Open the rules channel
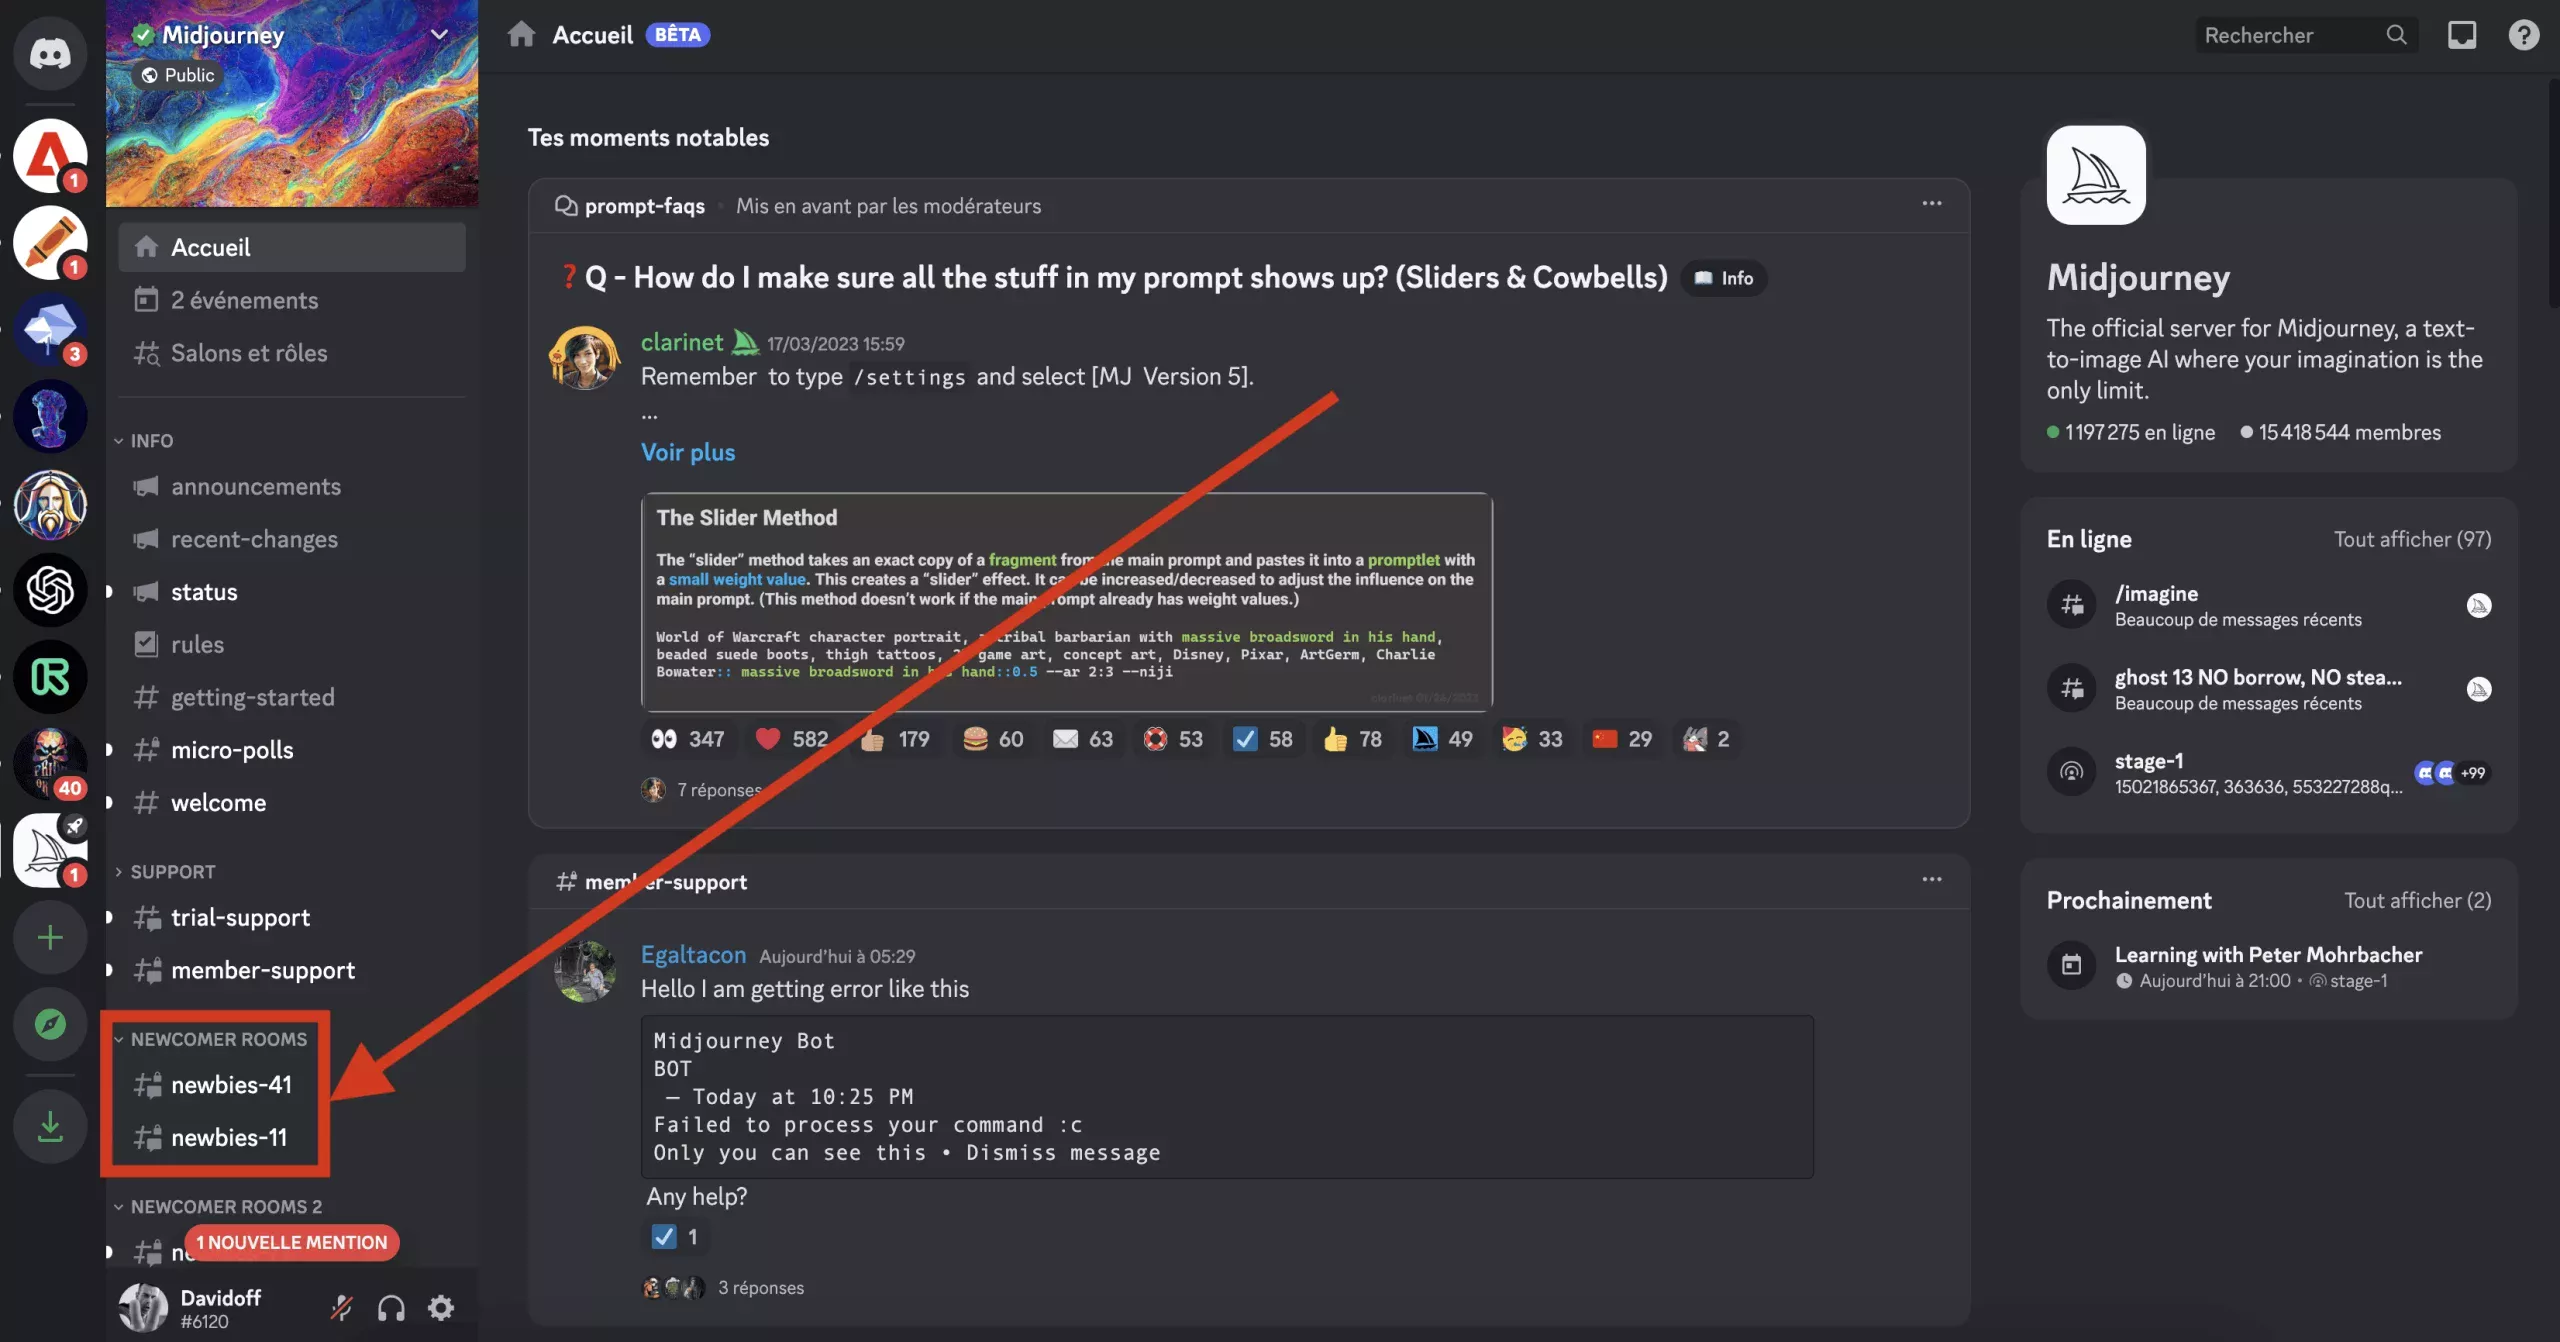2560x1342 pixels. coord(292,644)
